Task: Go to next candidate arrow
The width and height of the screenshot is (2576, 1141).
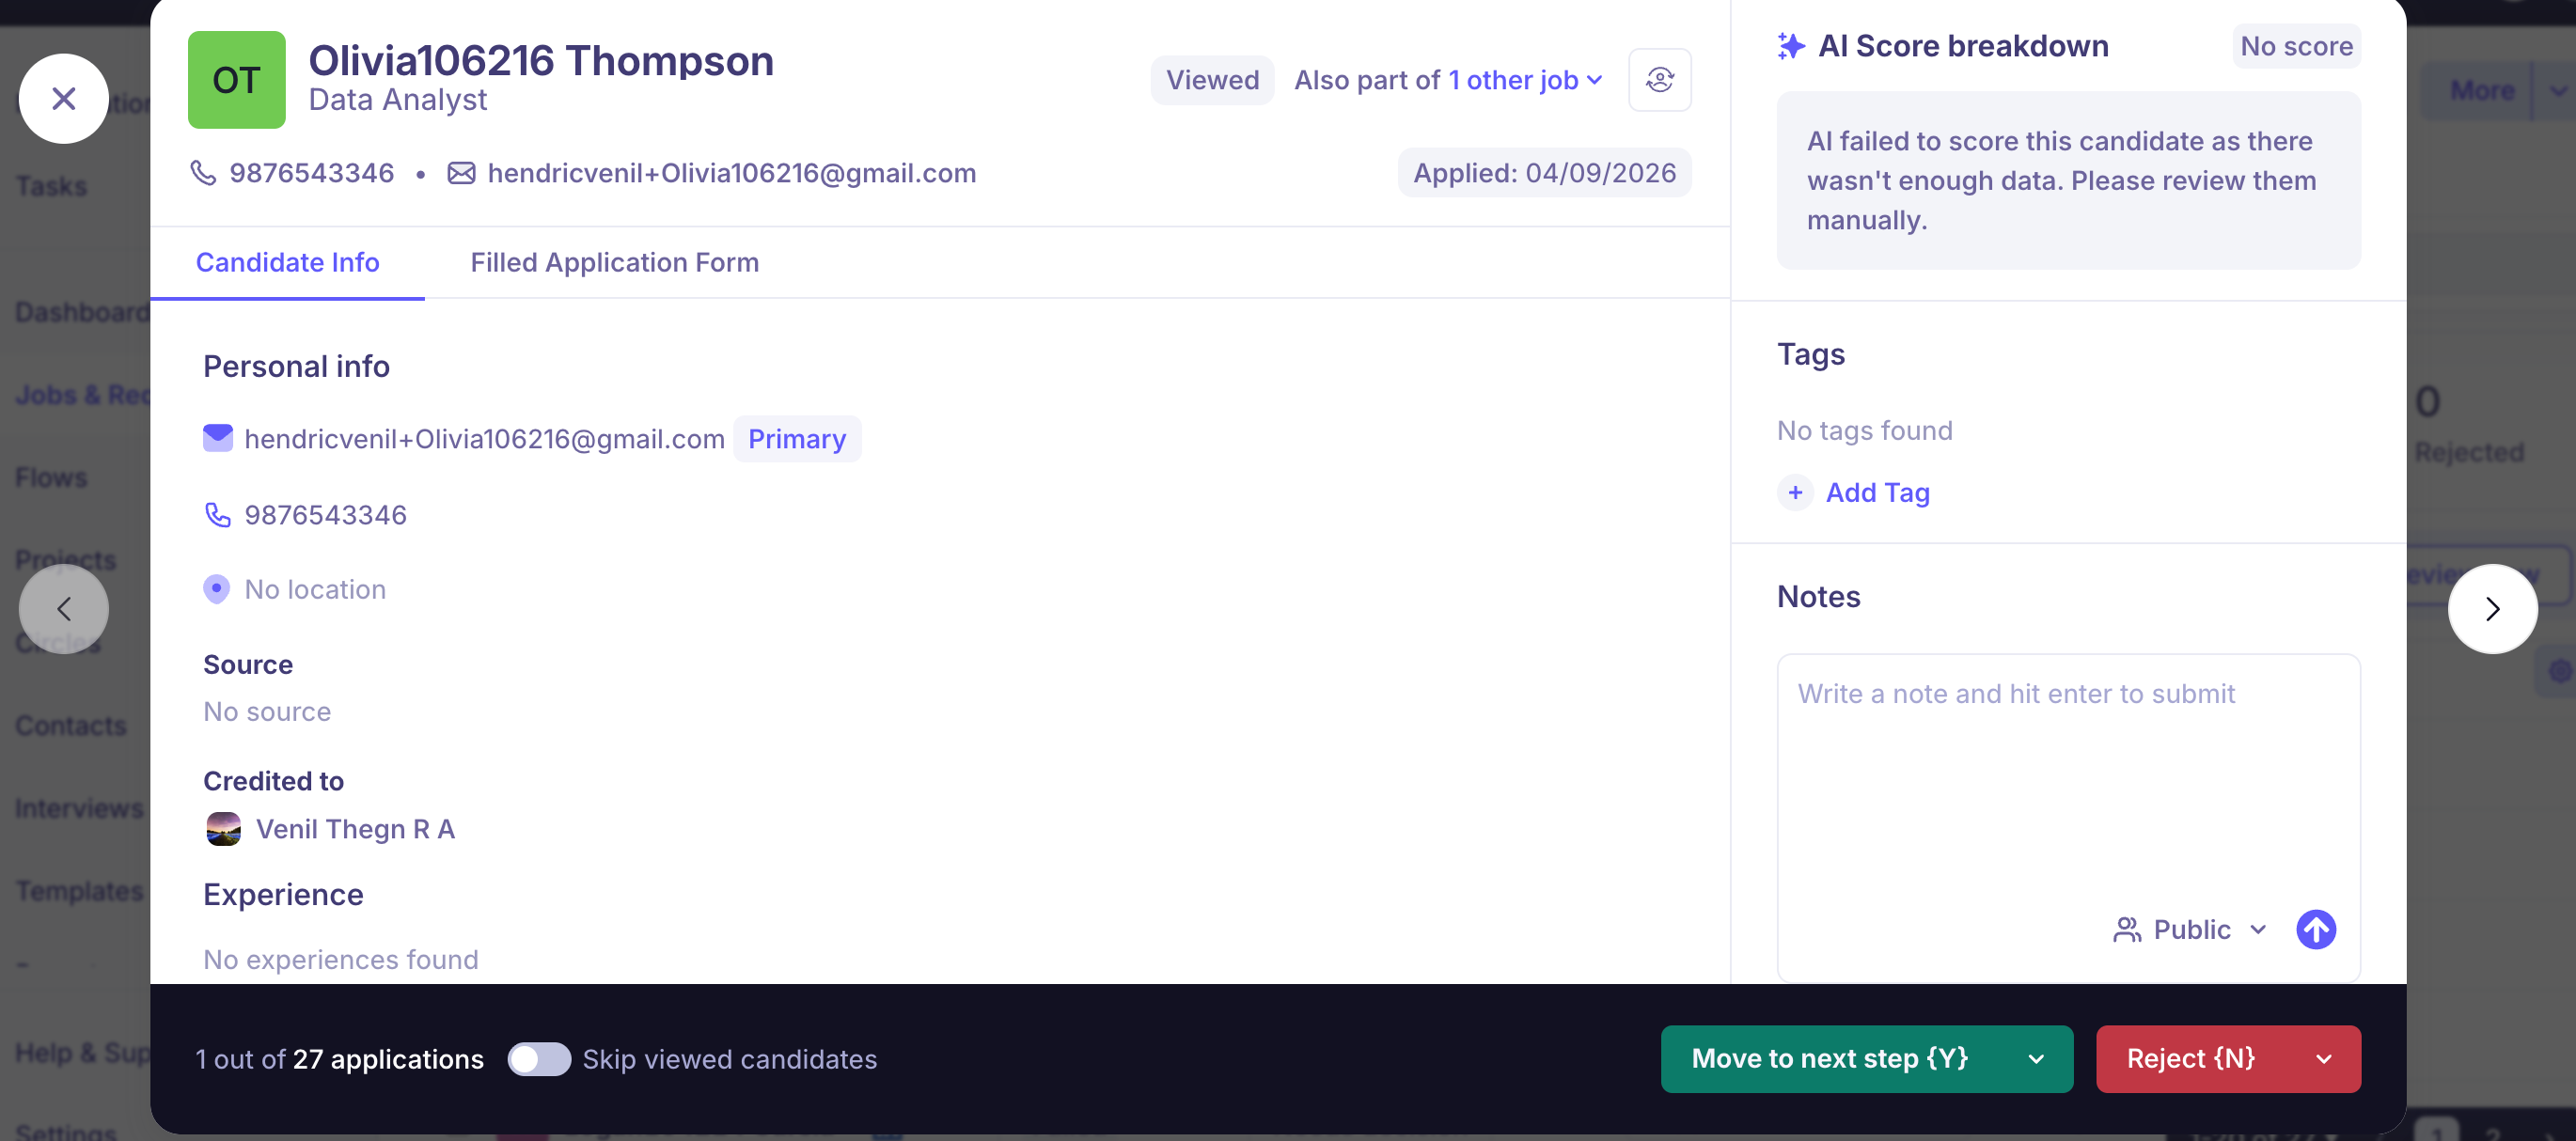Action: click(x=2492, y=608)
